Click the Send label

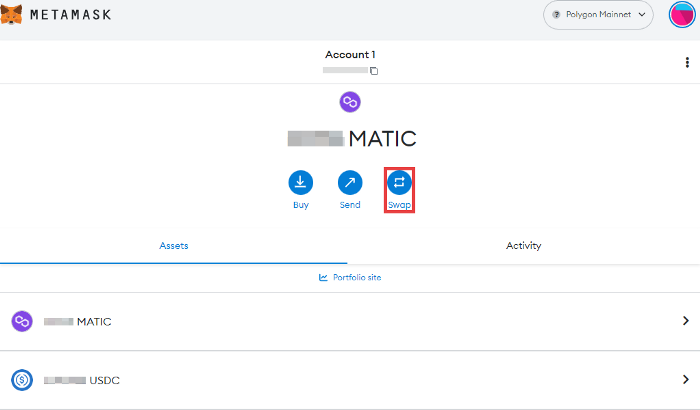click(x=350, y=205)
